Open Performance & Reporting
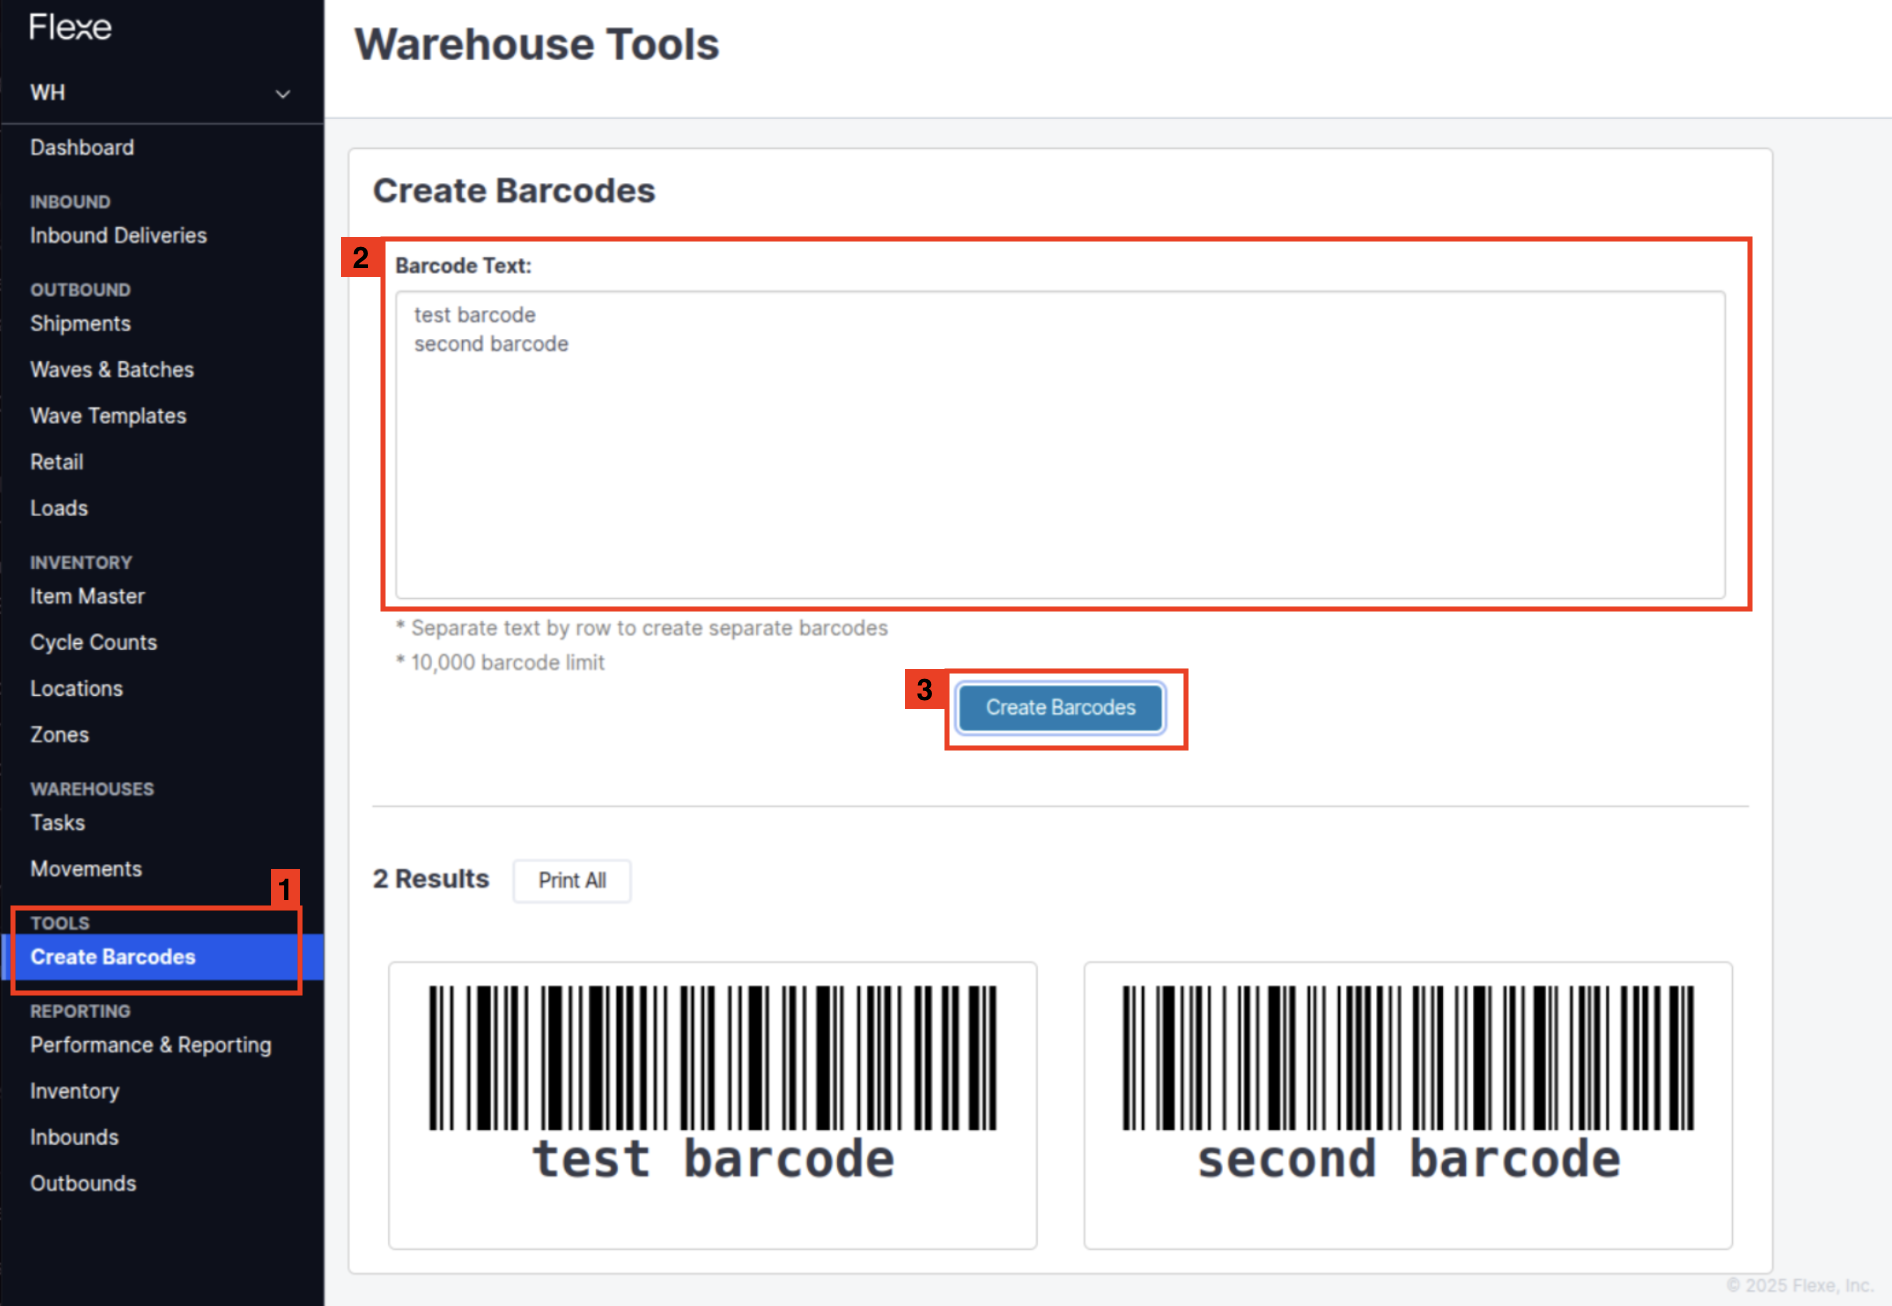The image size is (1892, 1306). tap(150, 1044)
